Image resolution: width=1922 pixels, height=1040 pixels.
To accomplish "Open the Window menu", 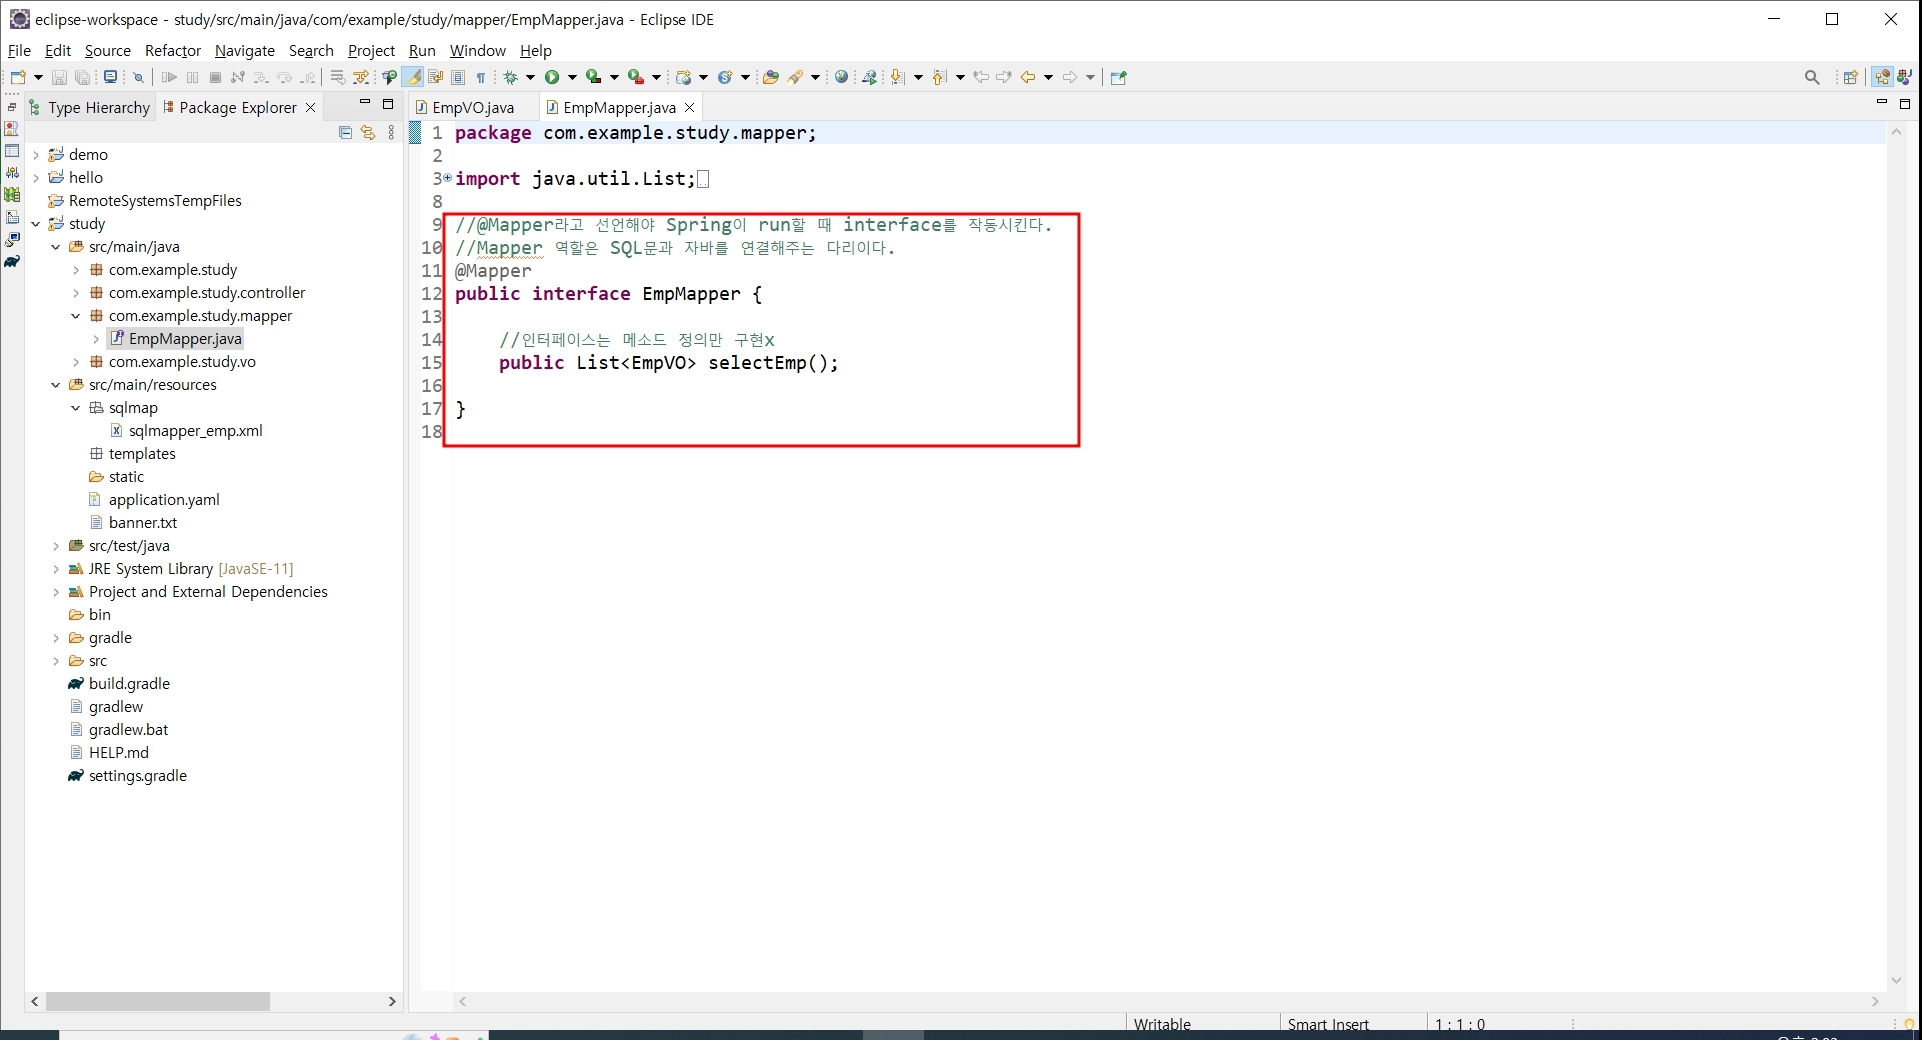I will click(478, 50).
